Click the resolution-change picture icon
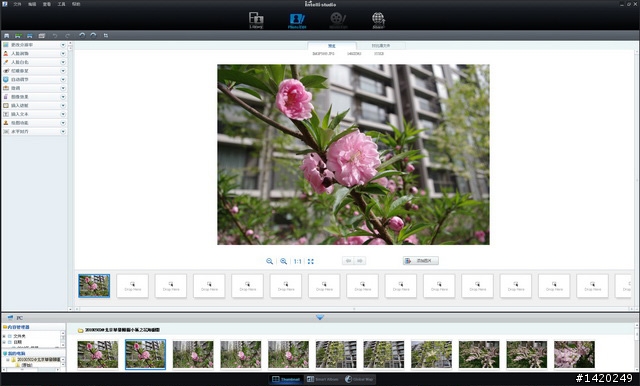640x386 pixels. tap(6, 45)
